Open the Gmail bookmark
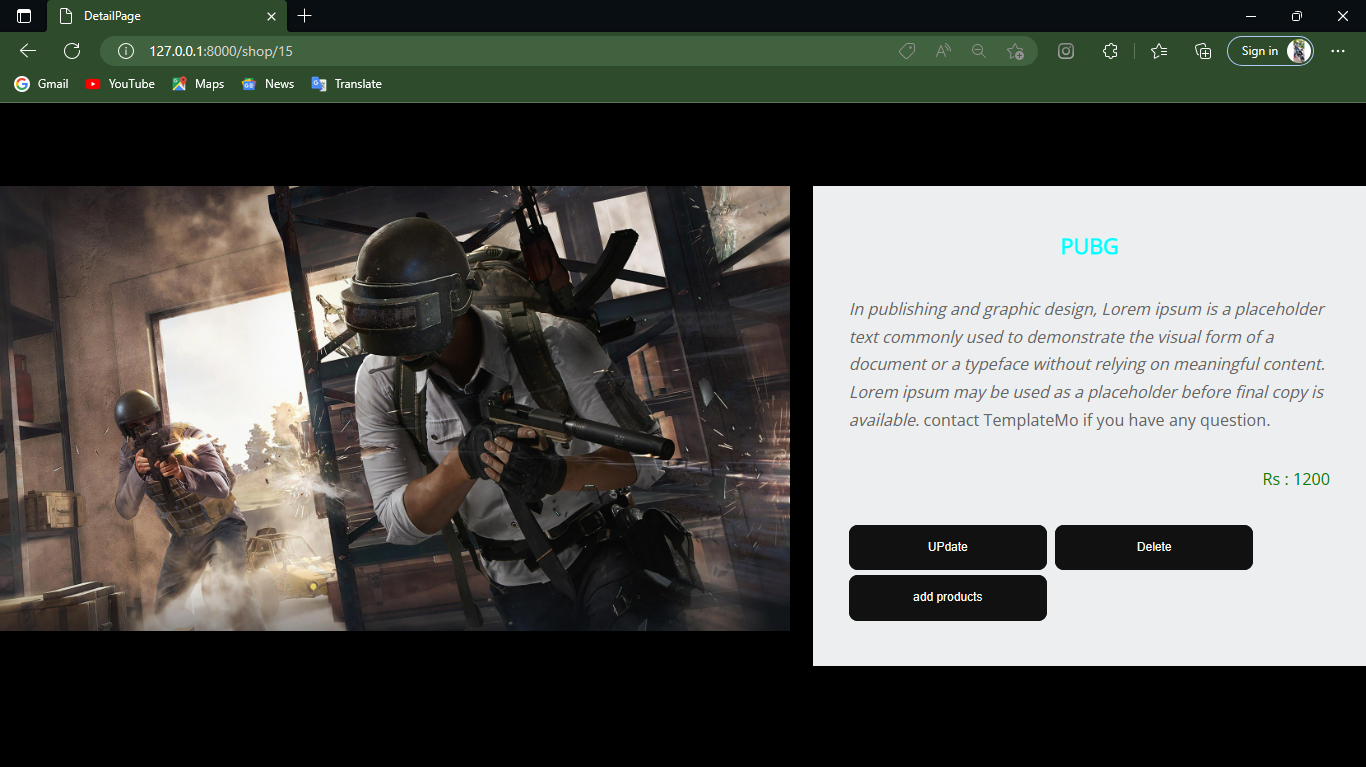The image size is (1366, 767). click(41, 84)
